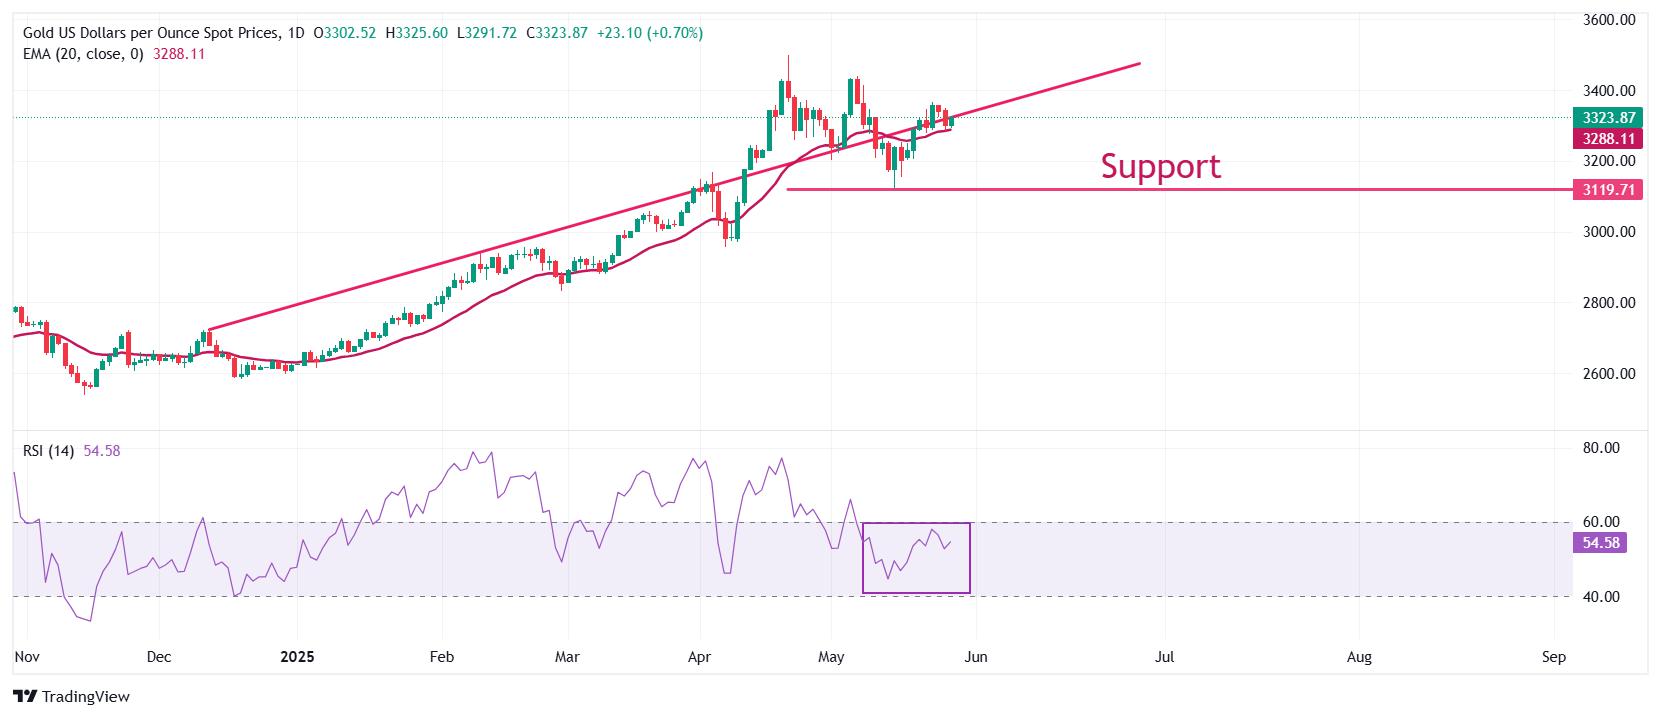The image size is (1661, 718).
Task: Click the 2025 label on time axis
Action: (297, 657)
